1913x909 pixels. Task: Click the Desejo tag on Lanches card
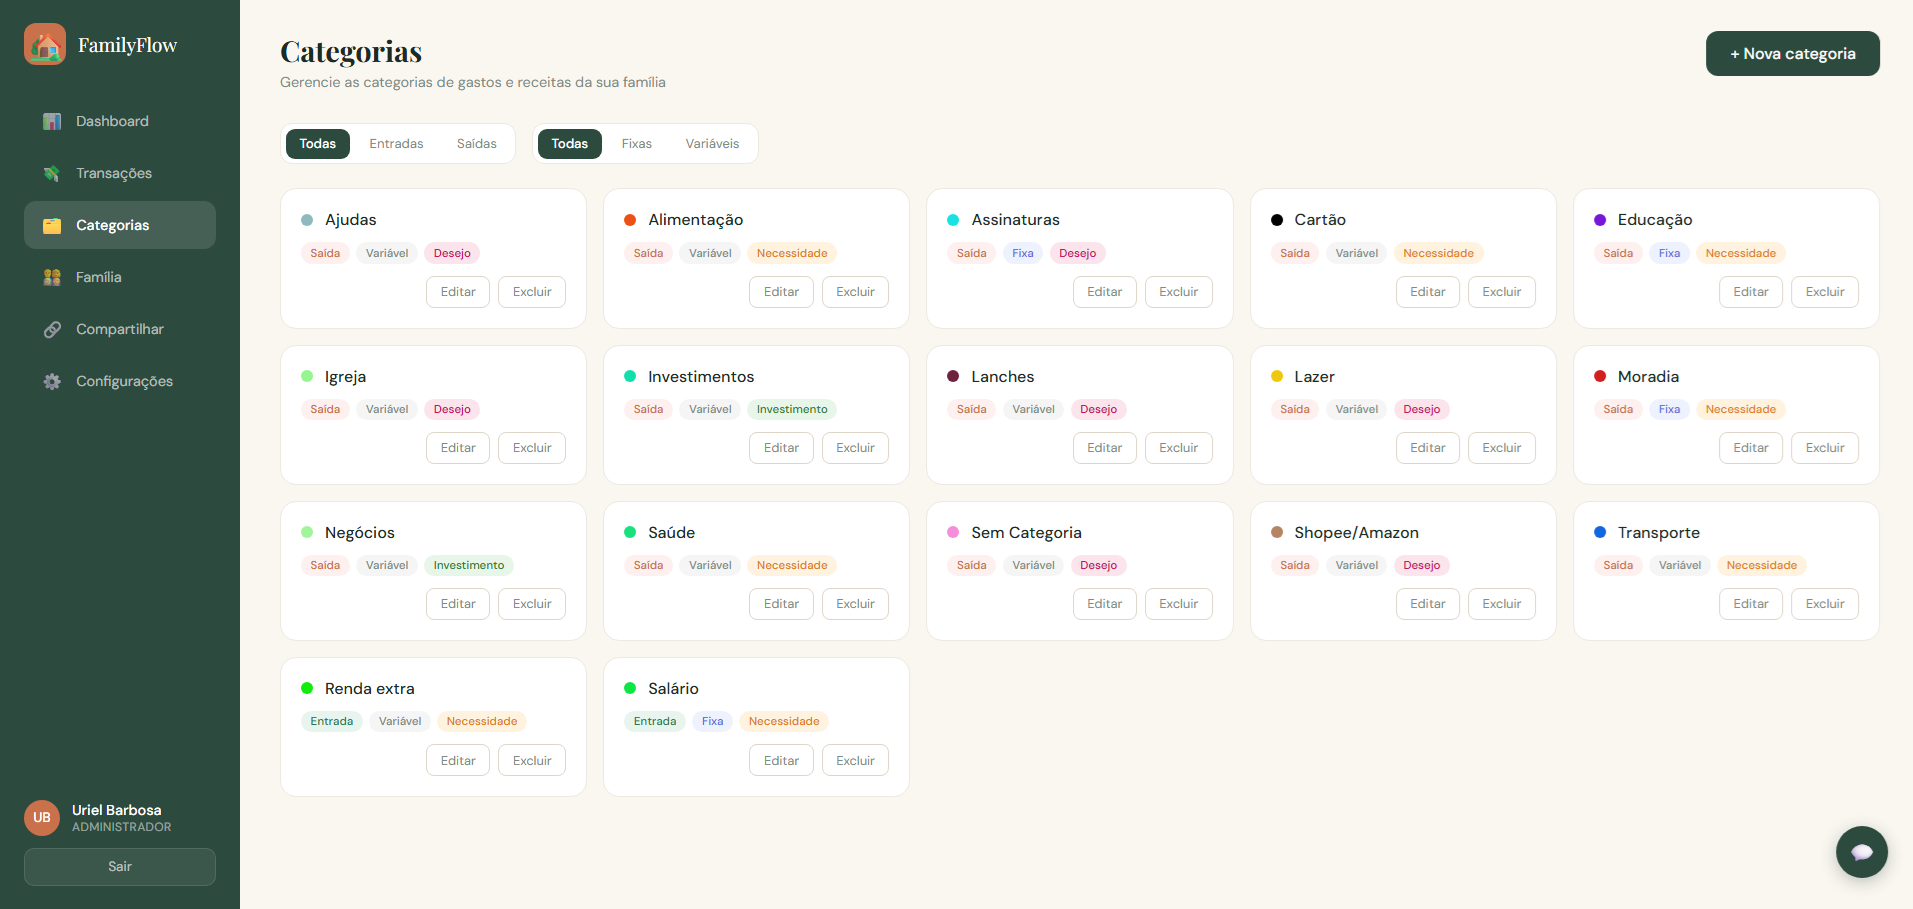[1098, 409]
